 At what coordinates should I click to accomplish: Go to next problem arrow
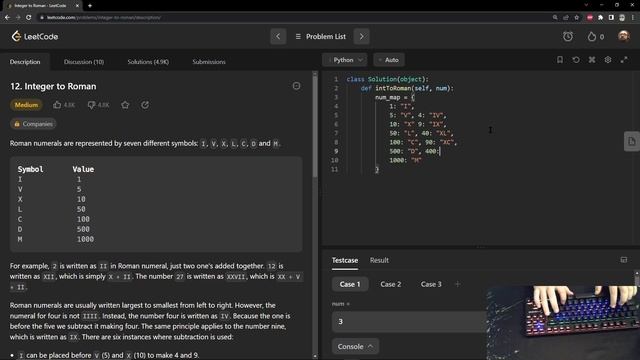pos(361,37)
